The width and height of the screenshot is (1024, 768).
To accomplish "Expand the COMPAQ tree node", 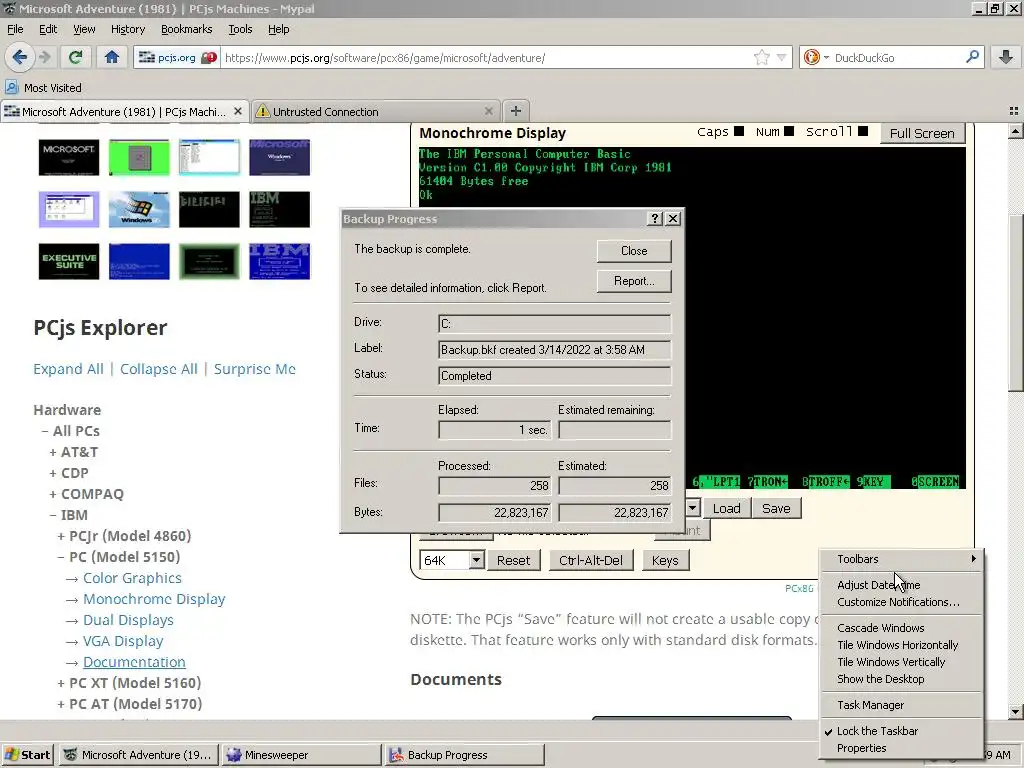I will pos(53,494).
